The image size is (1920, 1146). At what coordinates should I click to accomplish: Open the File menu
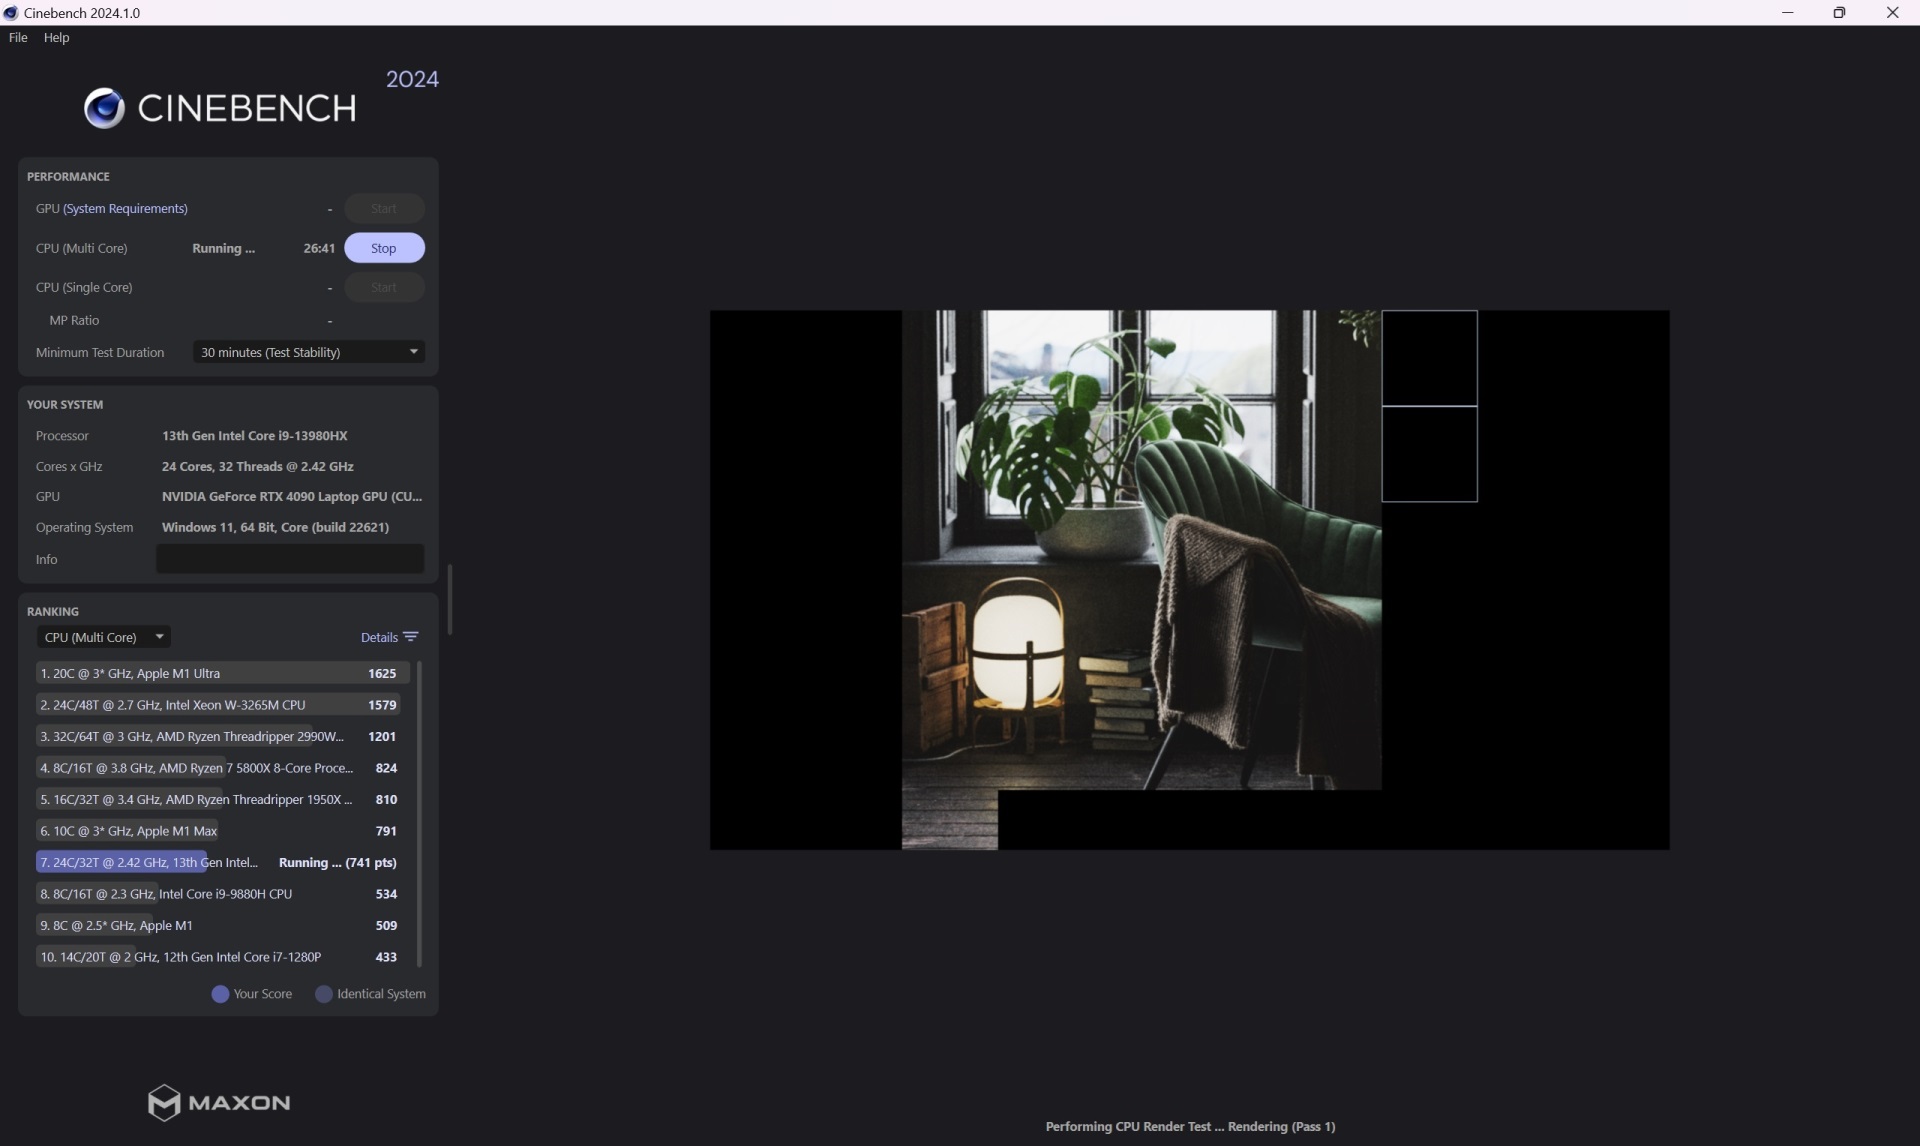18,37
